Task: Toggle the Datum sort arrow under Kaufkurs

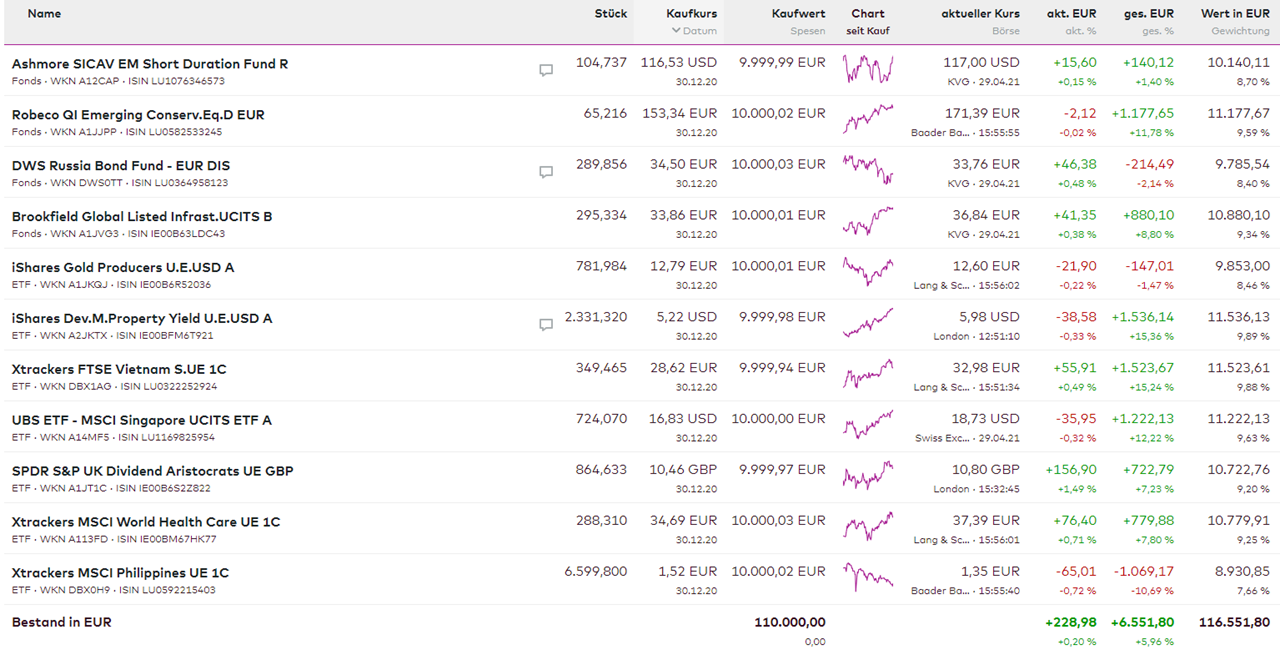Action: tap(676, 31)
